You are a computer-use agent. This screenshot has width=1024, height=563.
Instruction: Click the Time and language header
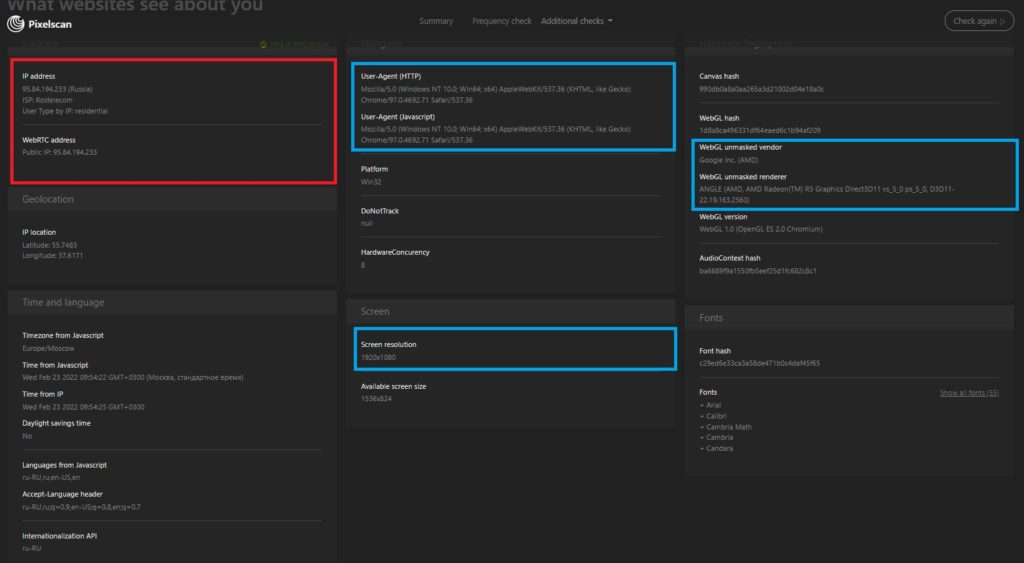[x=63, y=302]
